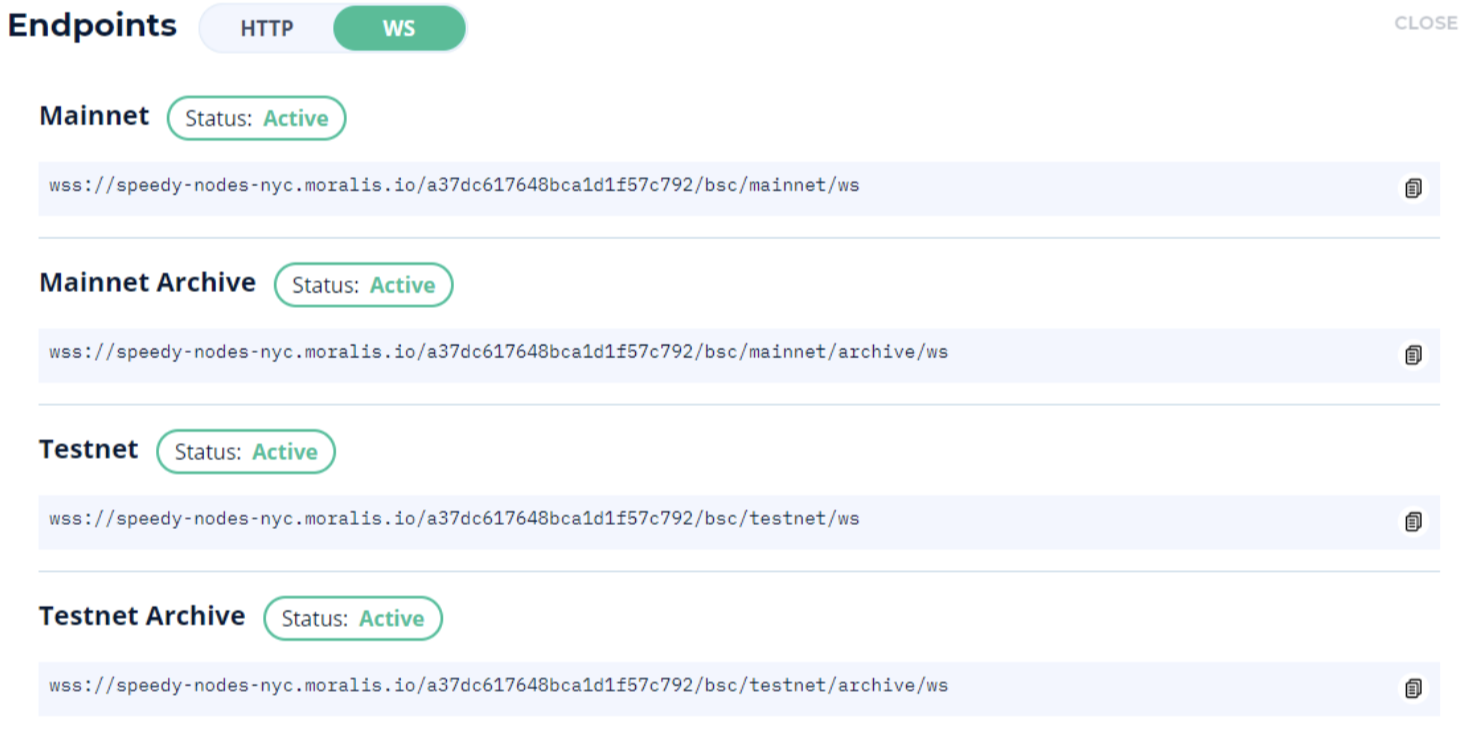Copy the Testnet WebSocket URL
1460x730 pixels.
point(1412,521)
